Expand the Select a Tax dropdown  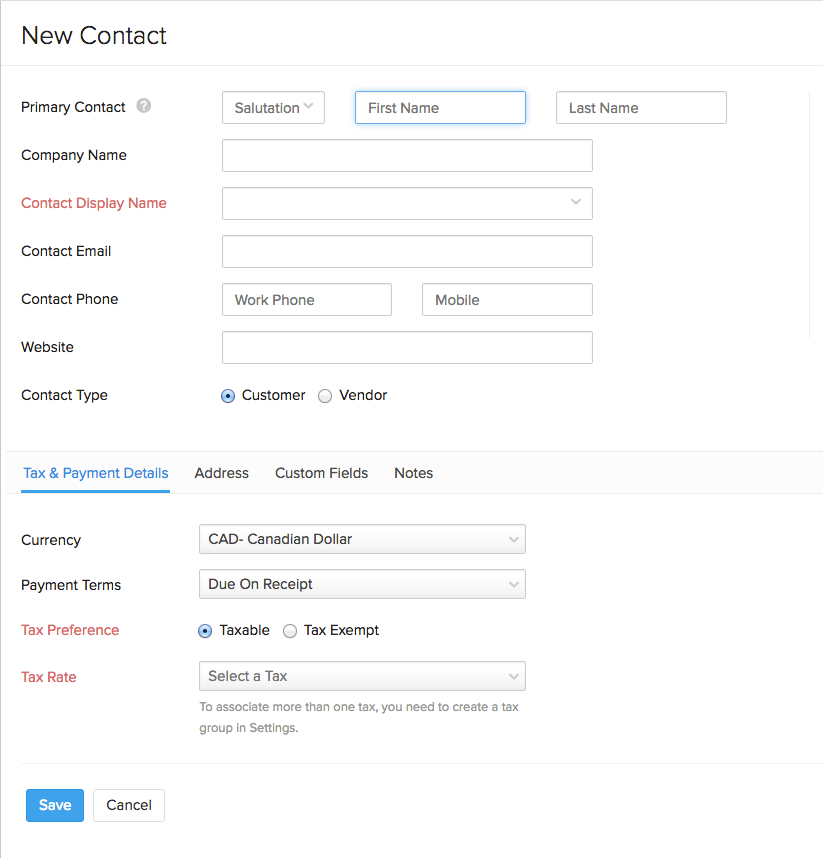(x=362, y=676)
